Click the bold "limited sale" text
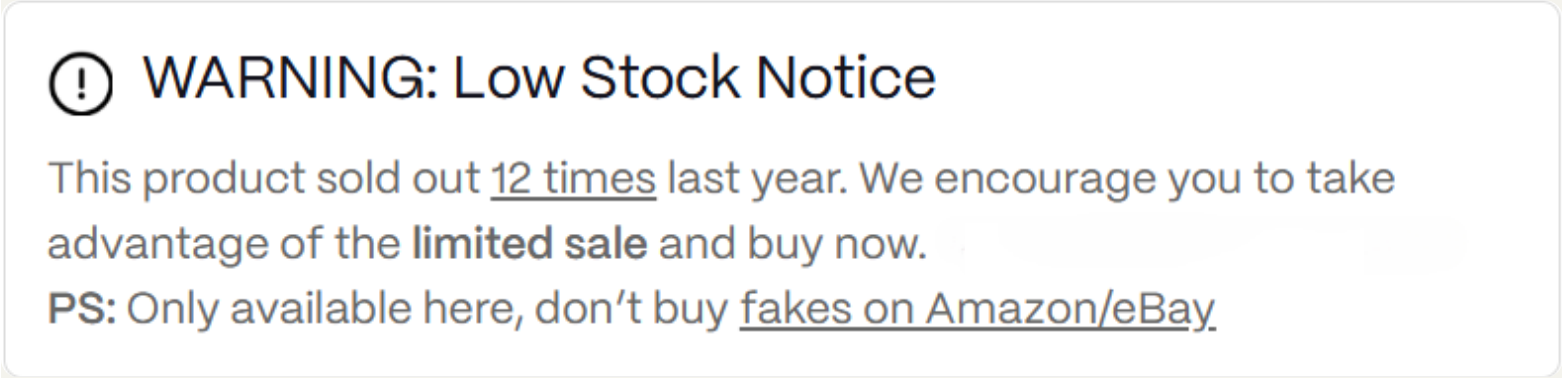This screenshot has width=1563, height=378. click(x=530, y=245)
